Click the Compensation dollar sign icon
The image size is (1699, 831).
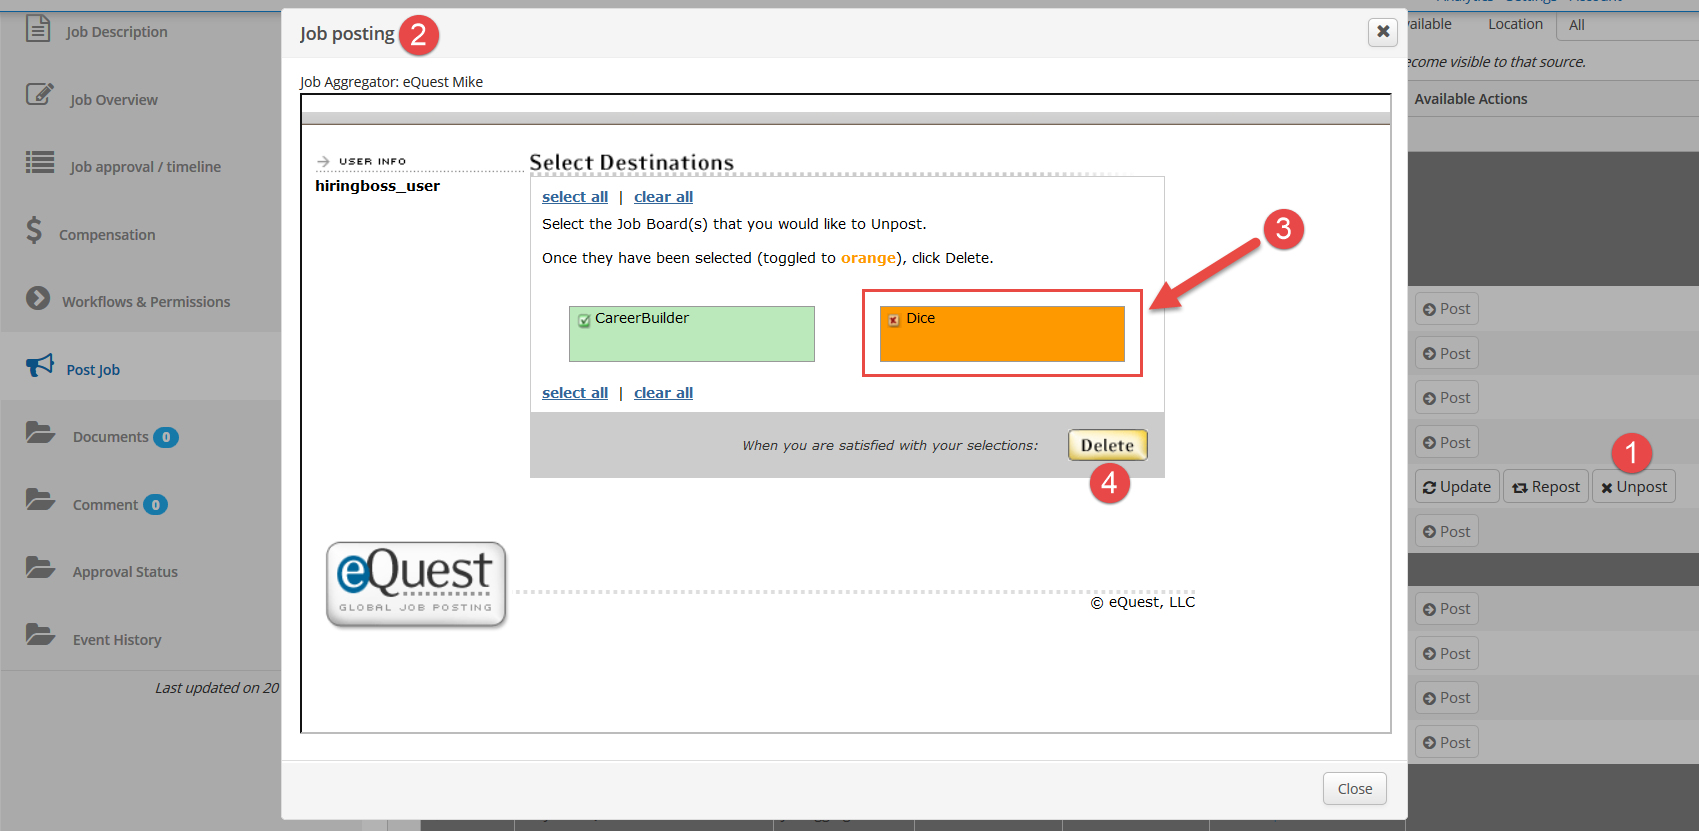click(x=34, y=230)
